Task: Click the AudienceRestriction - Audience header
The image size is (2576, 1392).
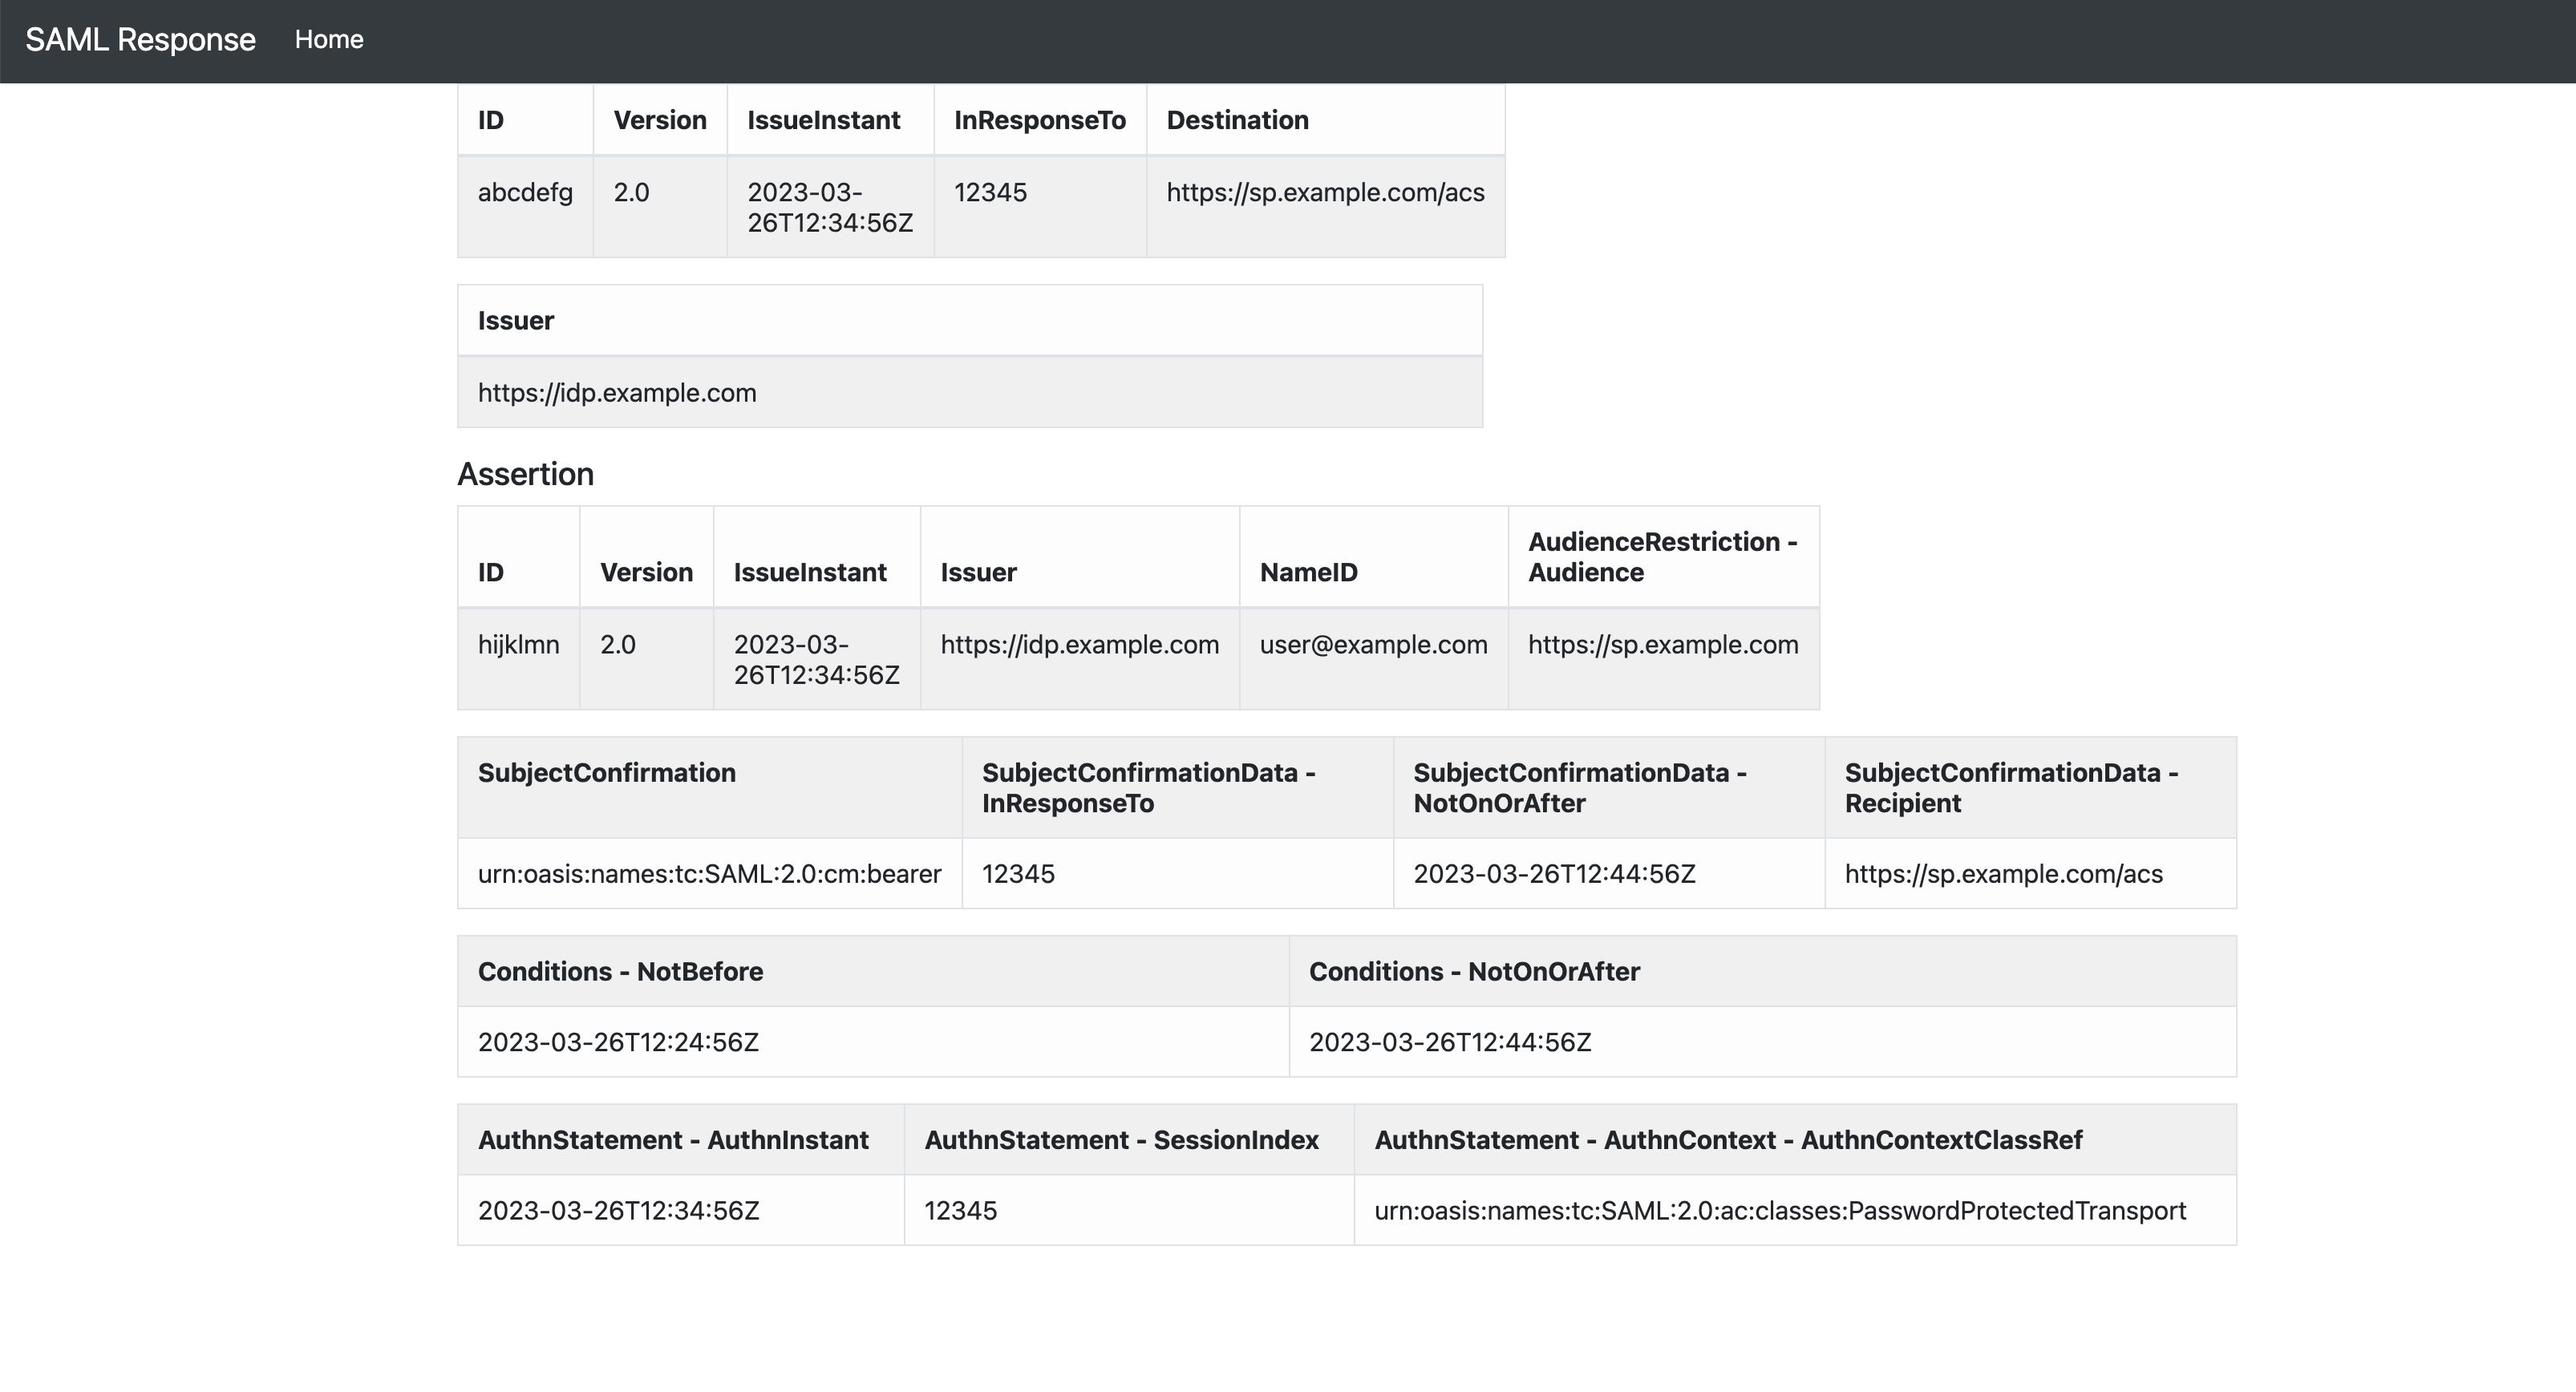Action: click(1664, 557)
